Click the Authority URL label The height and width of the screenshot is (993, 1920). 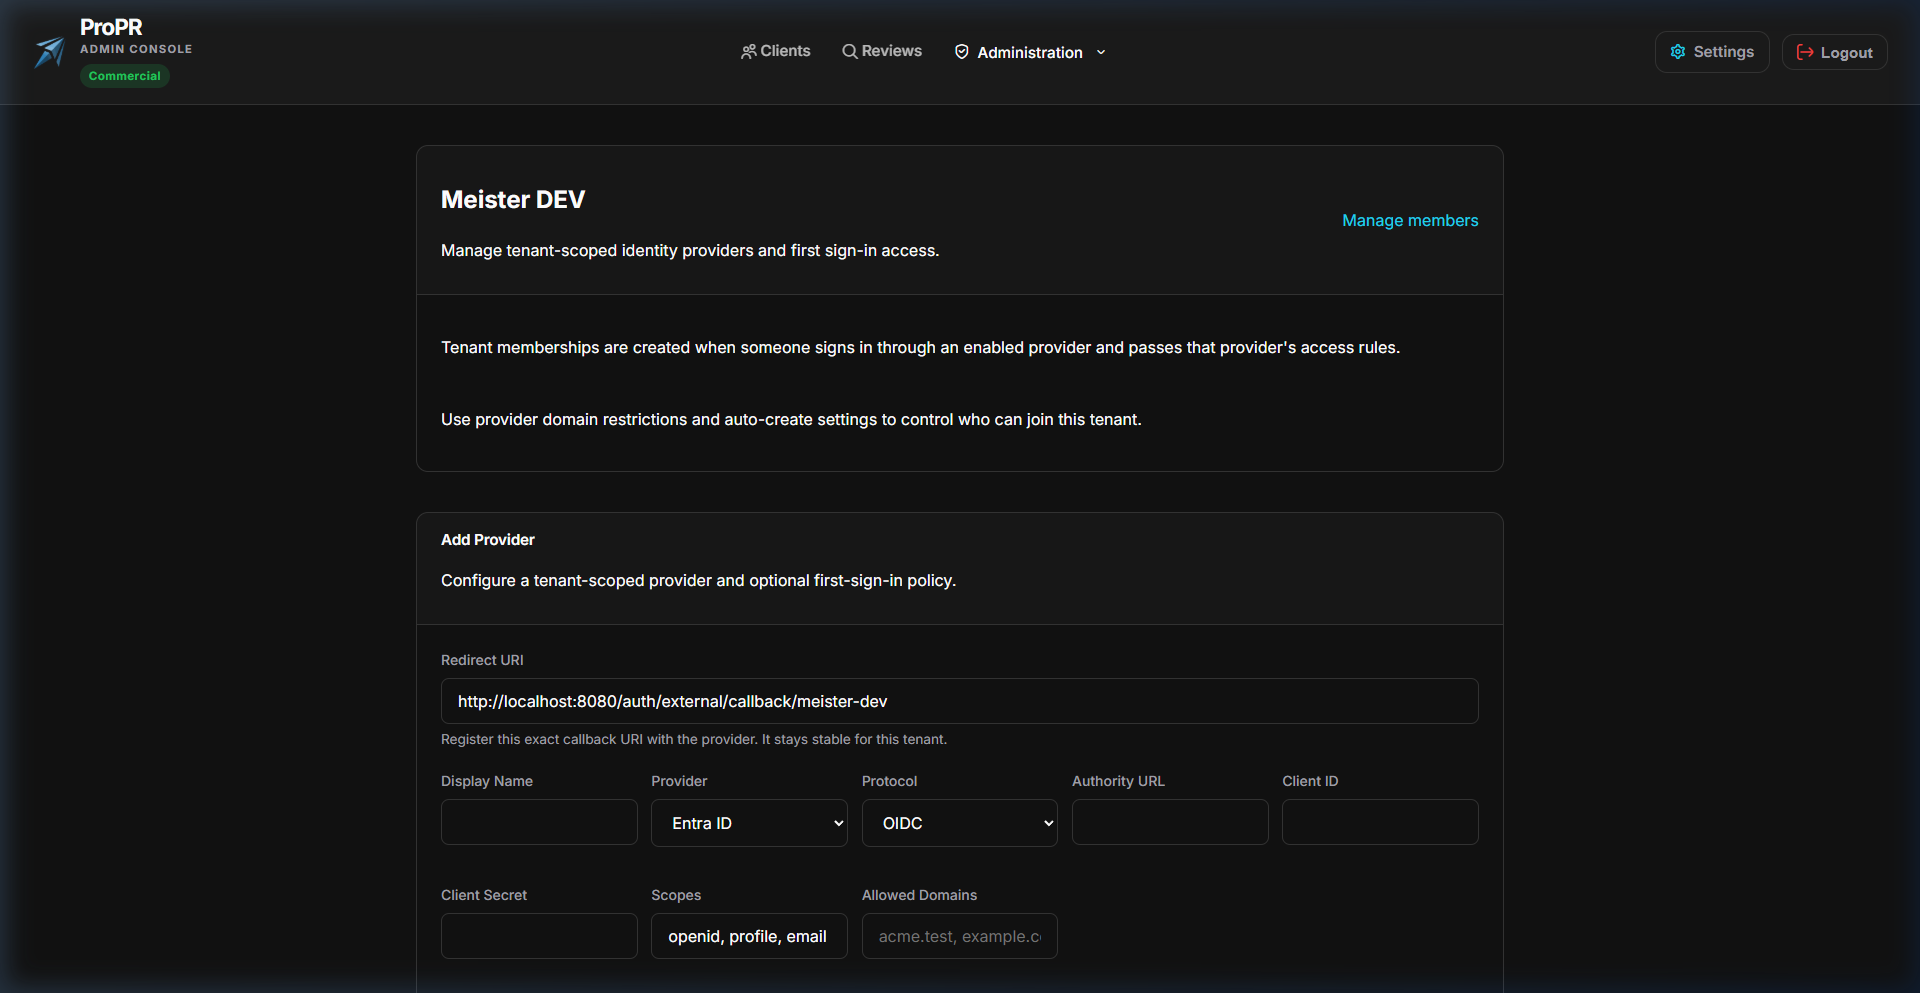[x=1118, y=781]
